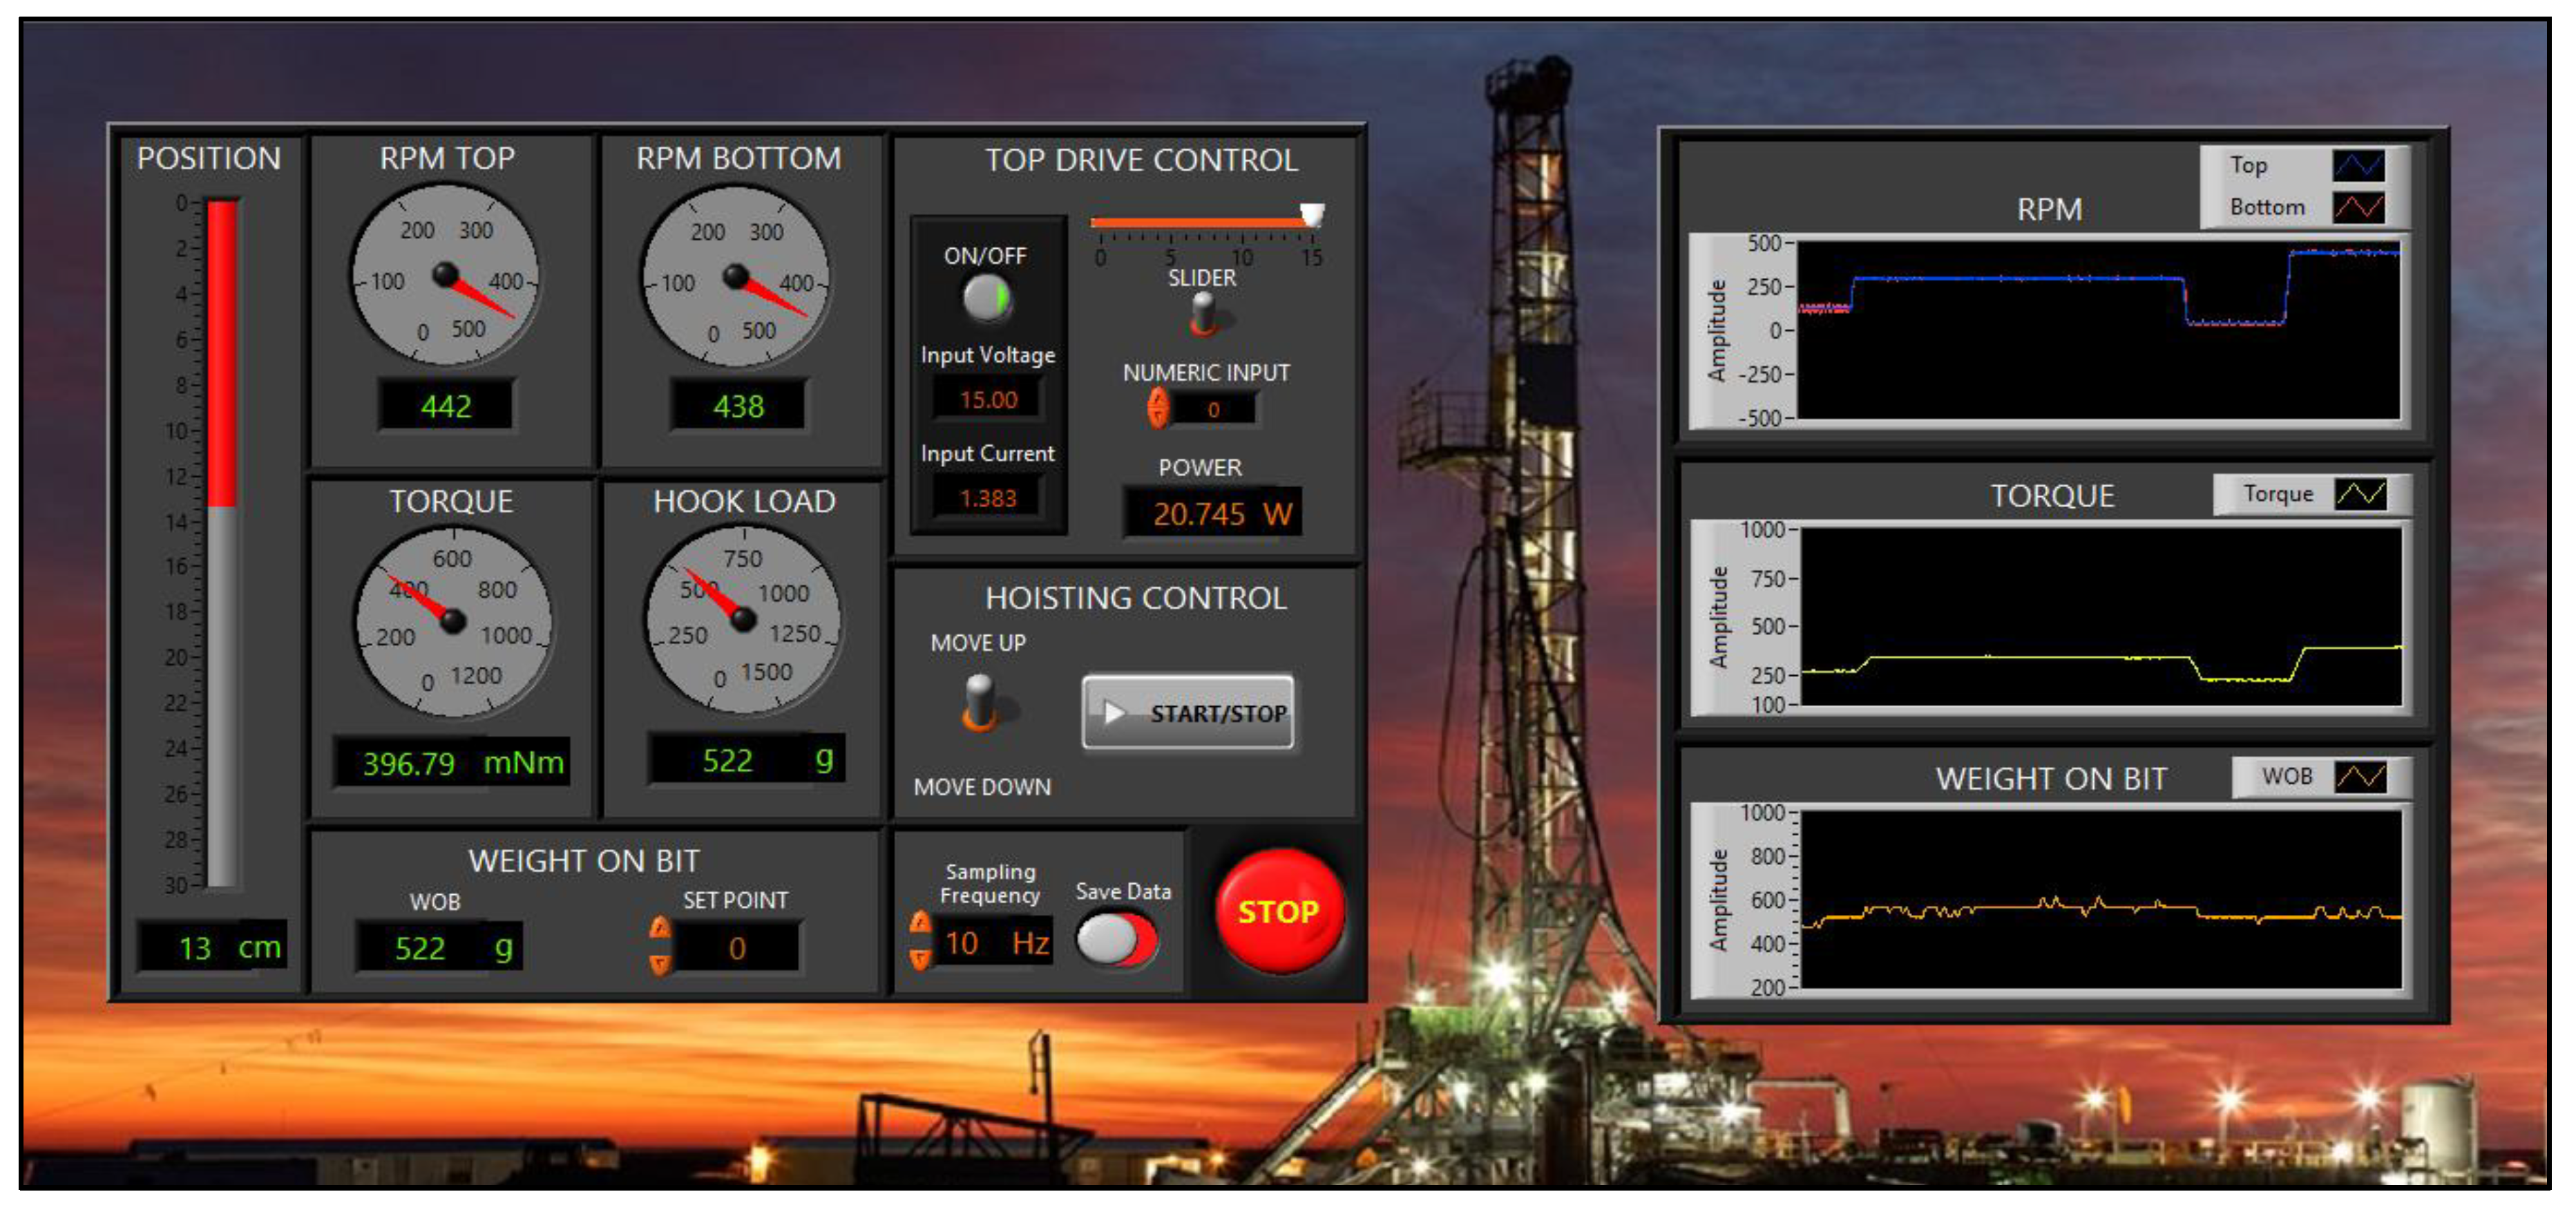The height and width of the screenshot is (1212, 2576).
Task: Toggle the Save Data switch
Action: (x=1116, y=940)
